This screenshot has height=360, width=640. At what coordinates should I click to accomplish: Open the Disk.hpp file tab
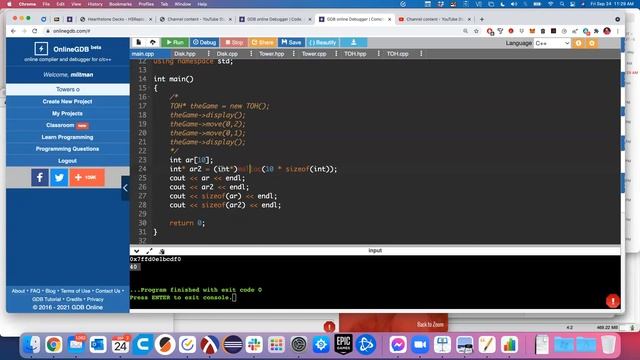(184, 54)
